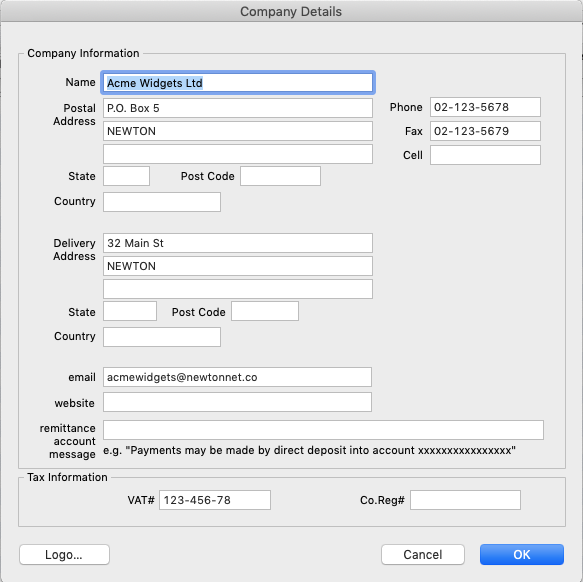Click the delivery address Country field
The height and width of the screenshot is (582, 583).
coord(162,337)
